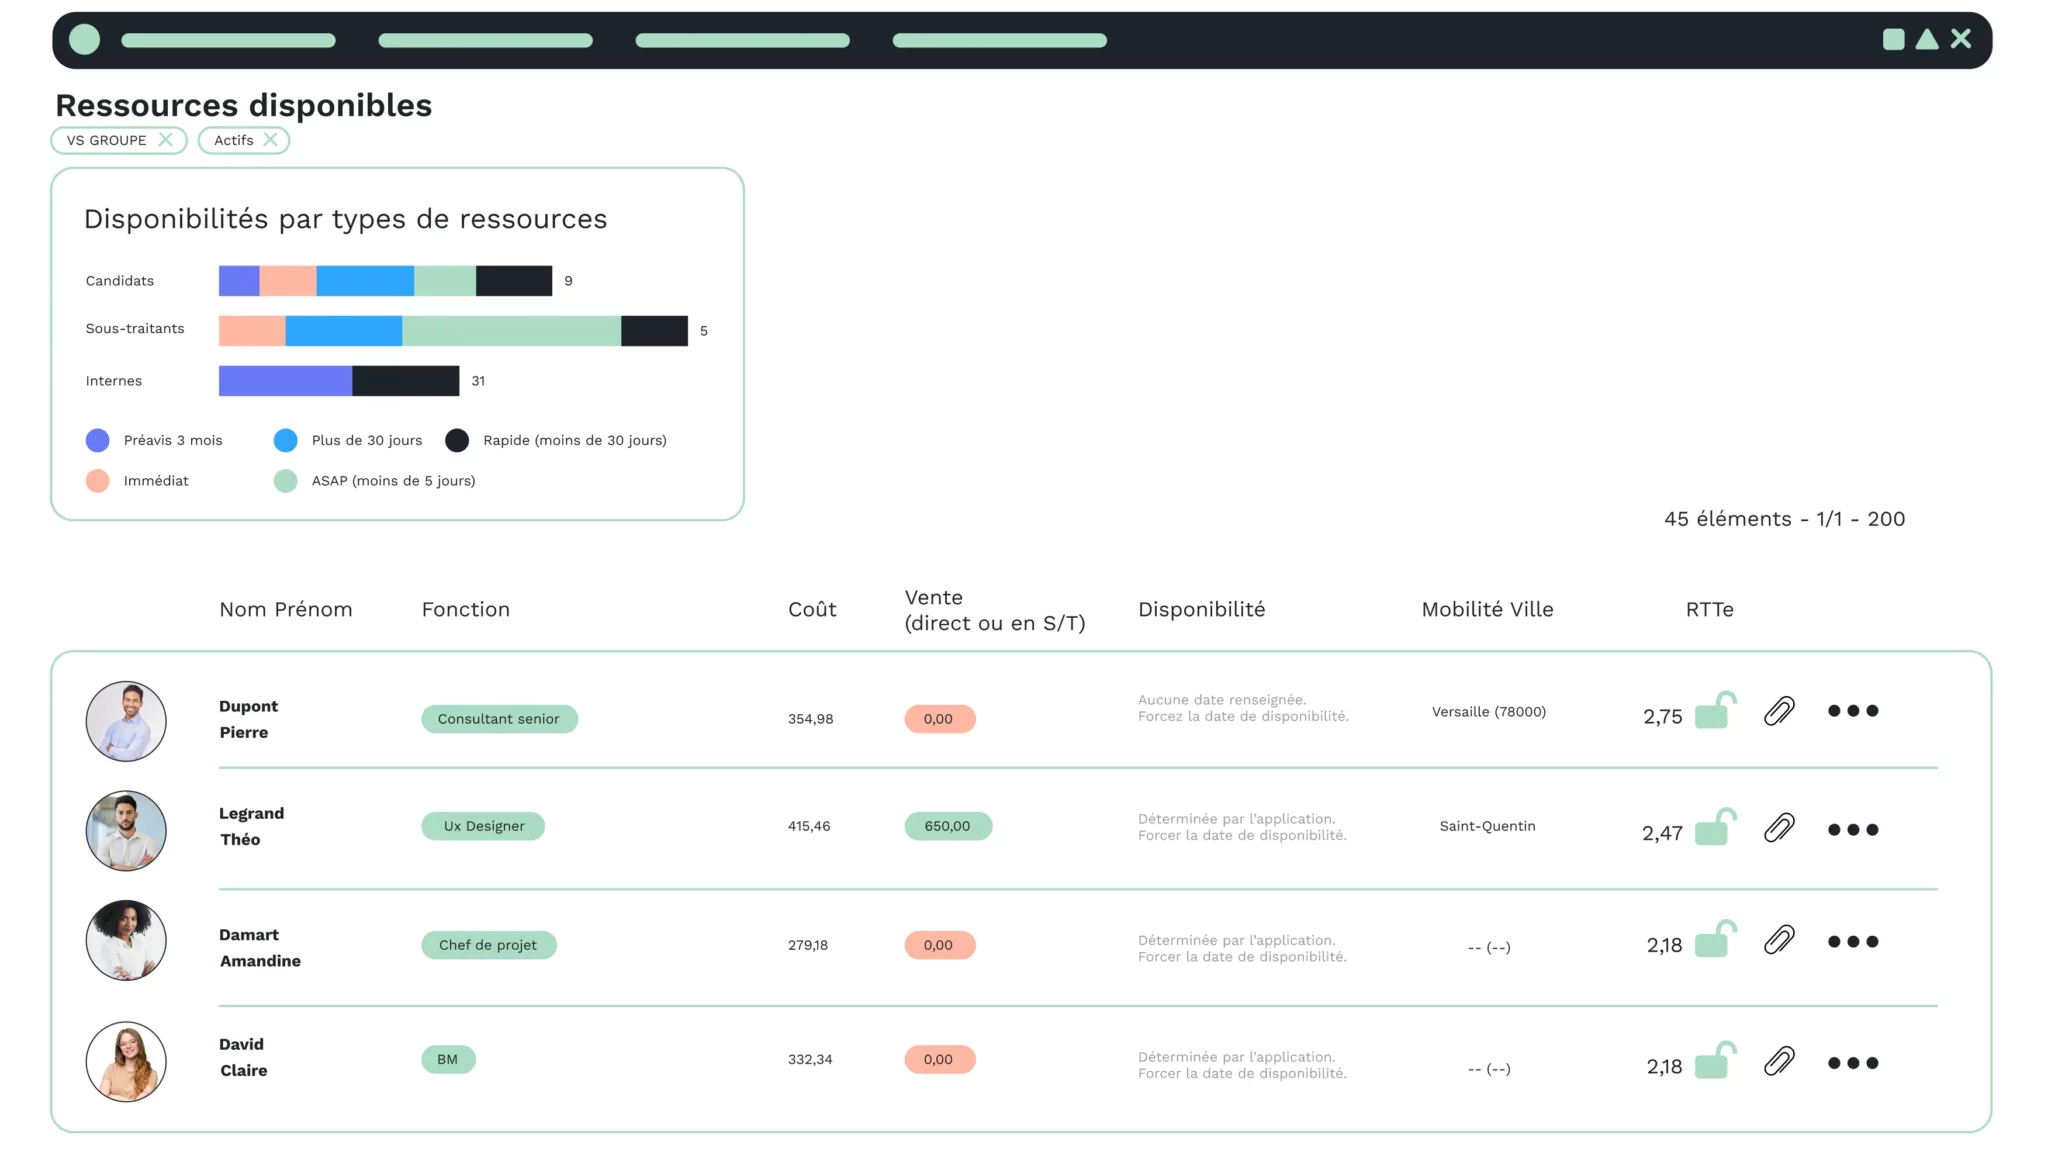Remove the Actifs filter chip
This screenshot has width=2048, height=1169.
click(270, 140)
